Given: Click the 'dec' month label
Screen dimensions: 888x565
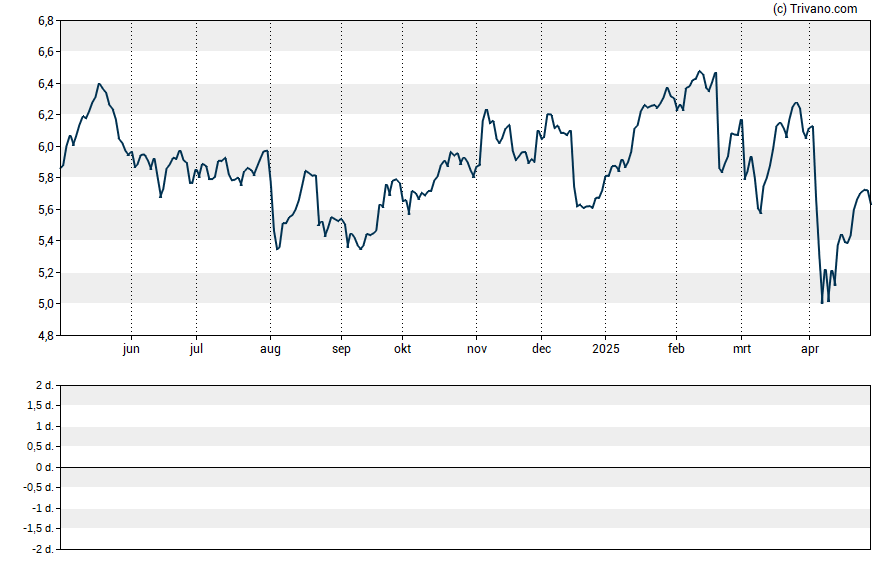Looking at the screenshot, I should [541, 349].
